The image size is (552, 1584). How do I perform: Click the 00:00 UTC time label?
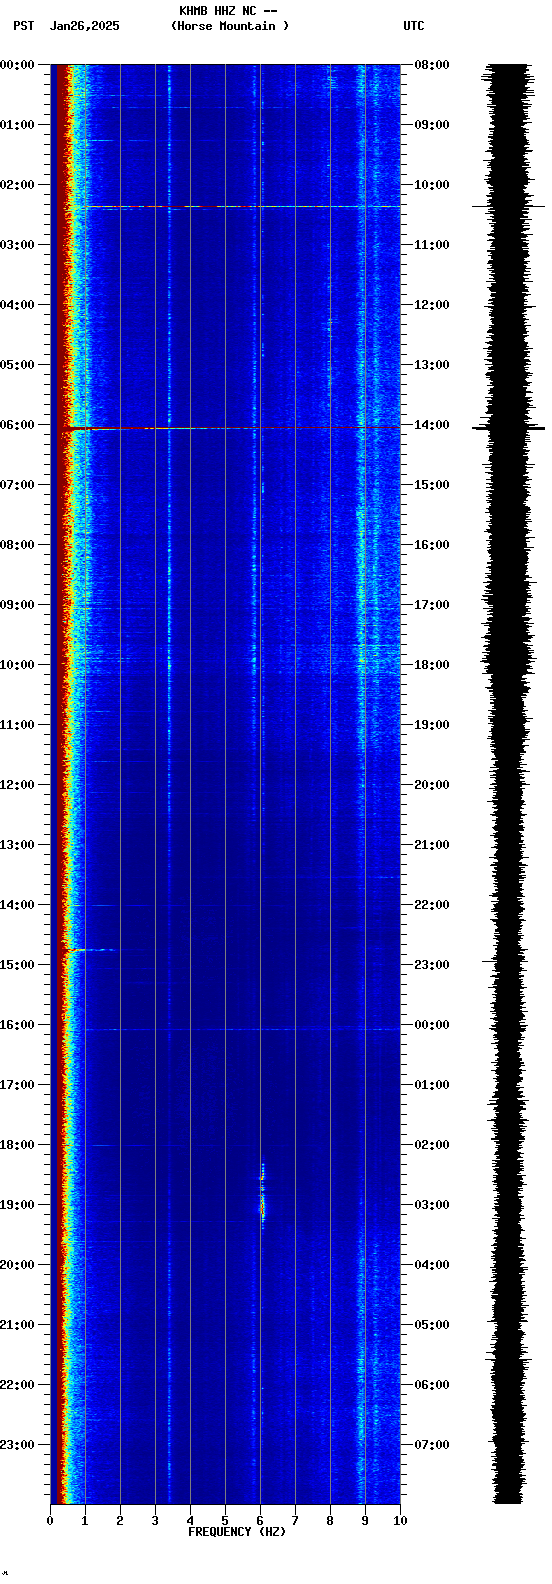(x=432, y=1025)
